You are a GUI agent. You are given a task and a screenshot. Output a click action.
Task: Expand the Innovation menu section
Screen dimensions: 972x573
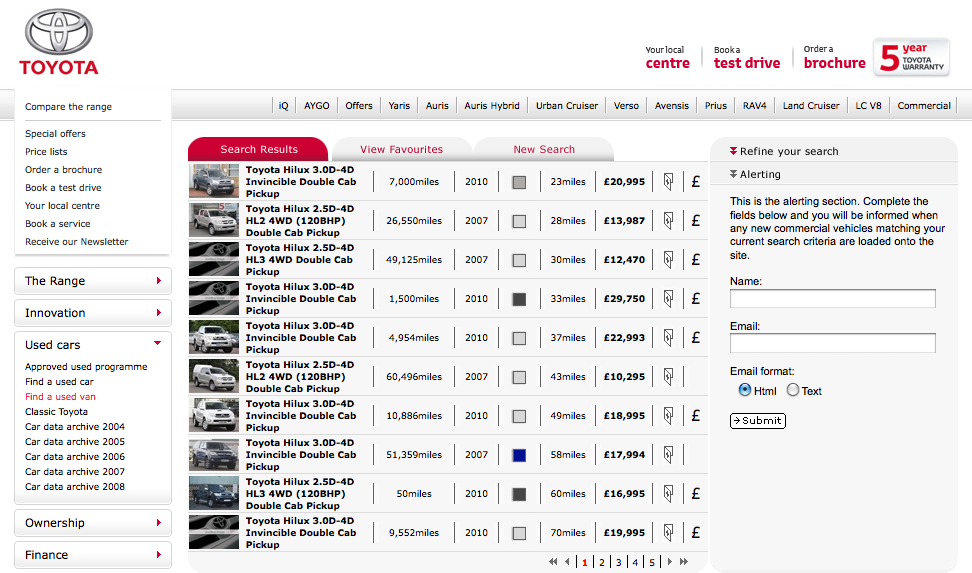point(93,313)
